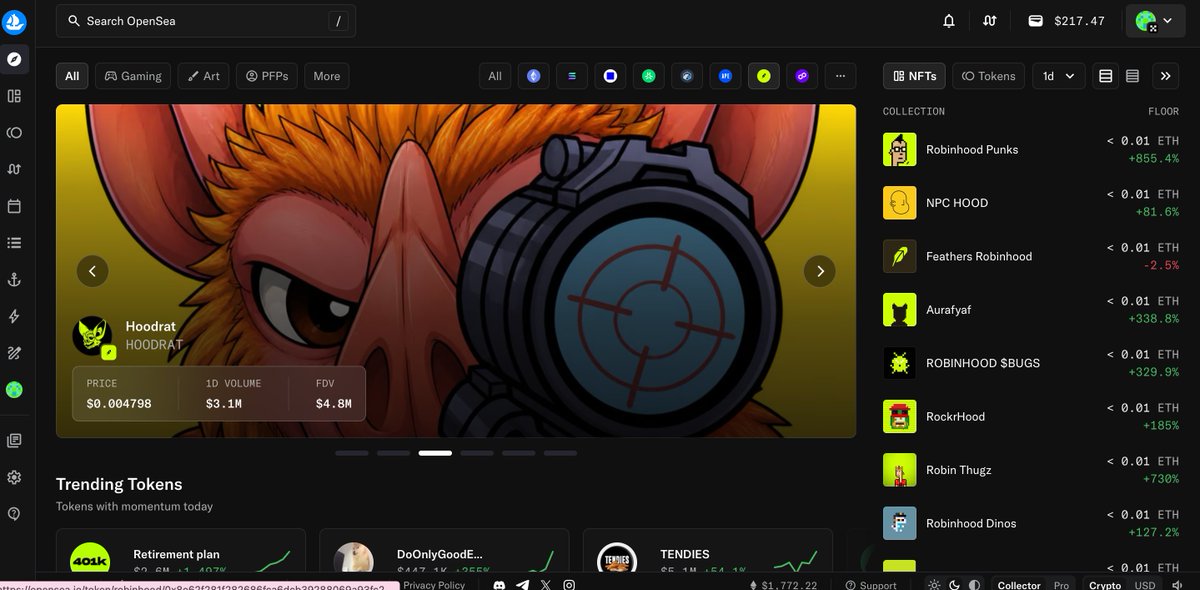1200x590 pixels.
Task: Select the PFPs category tab
Action: (x=267, y=76)
